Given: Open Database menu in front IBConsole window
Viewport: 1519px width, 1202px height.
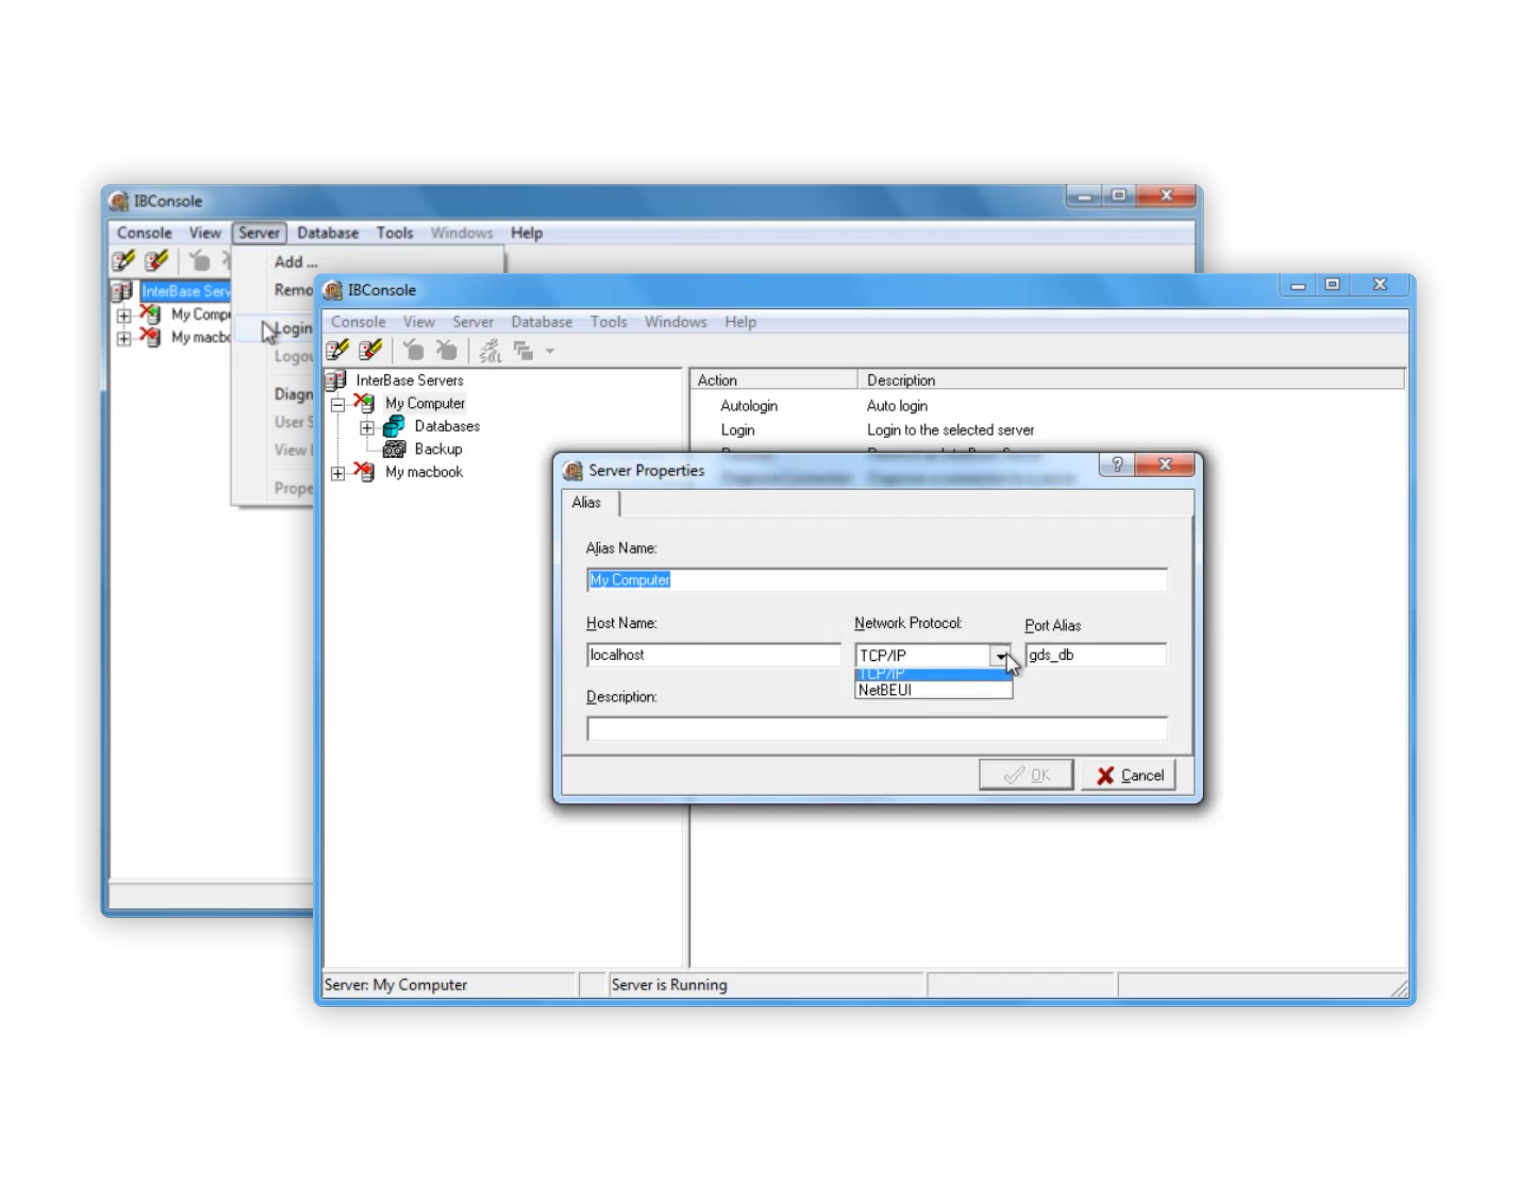Looking at the screenshot, I should [x=542, y=322].
